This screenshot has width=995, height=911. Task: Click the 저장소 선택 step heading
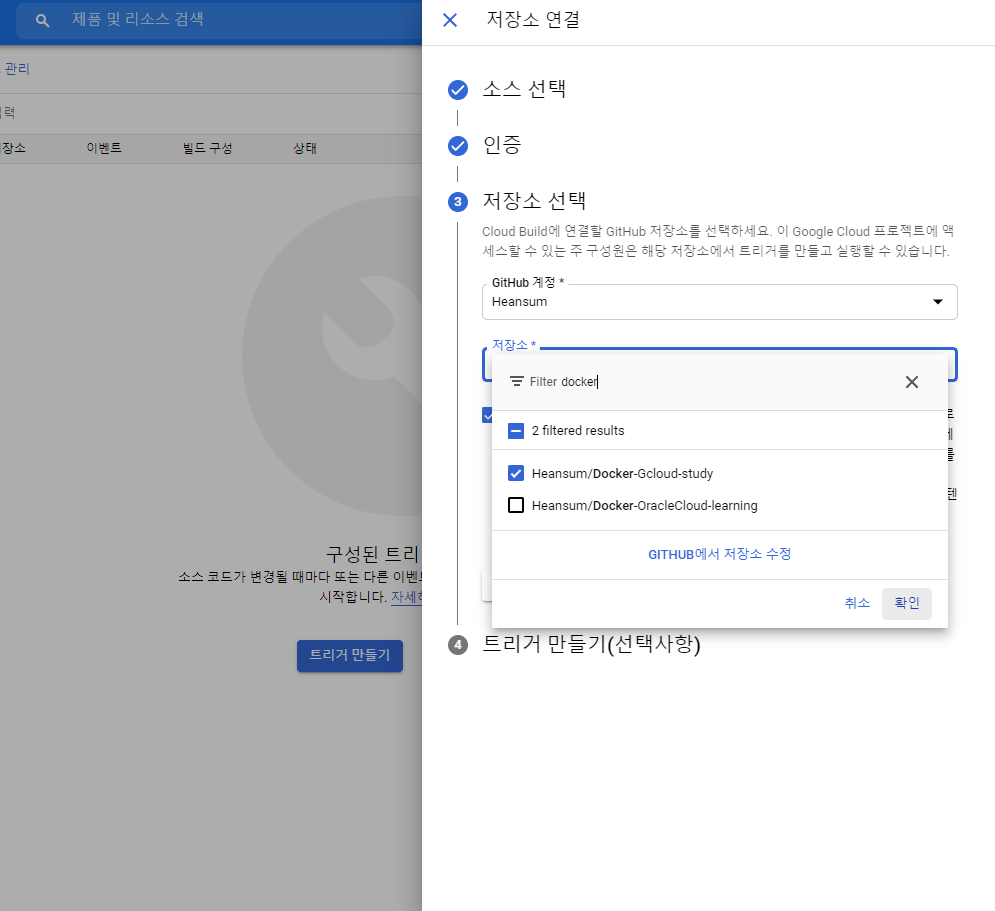[x=534, y=201]
